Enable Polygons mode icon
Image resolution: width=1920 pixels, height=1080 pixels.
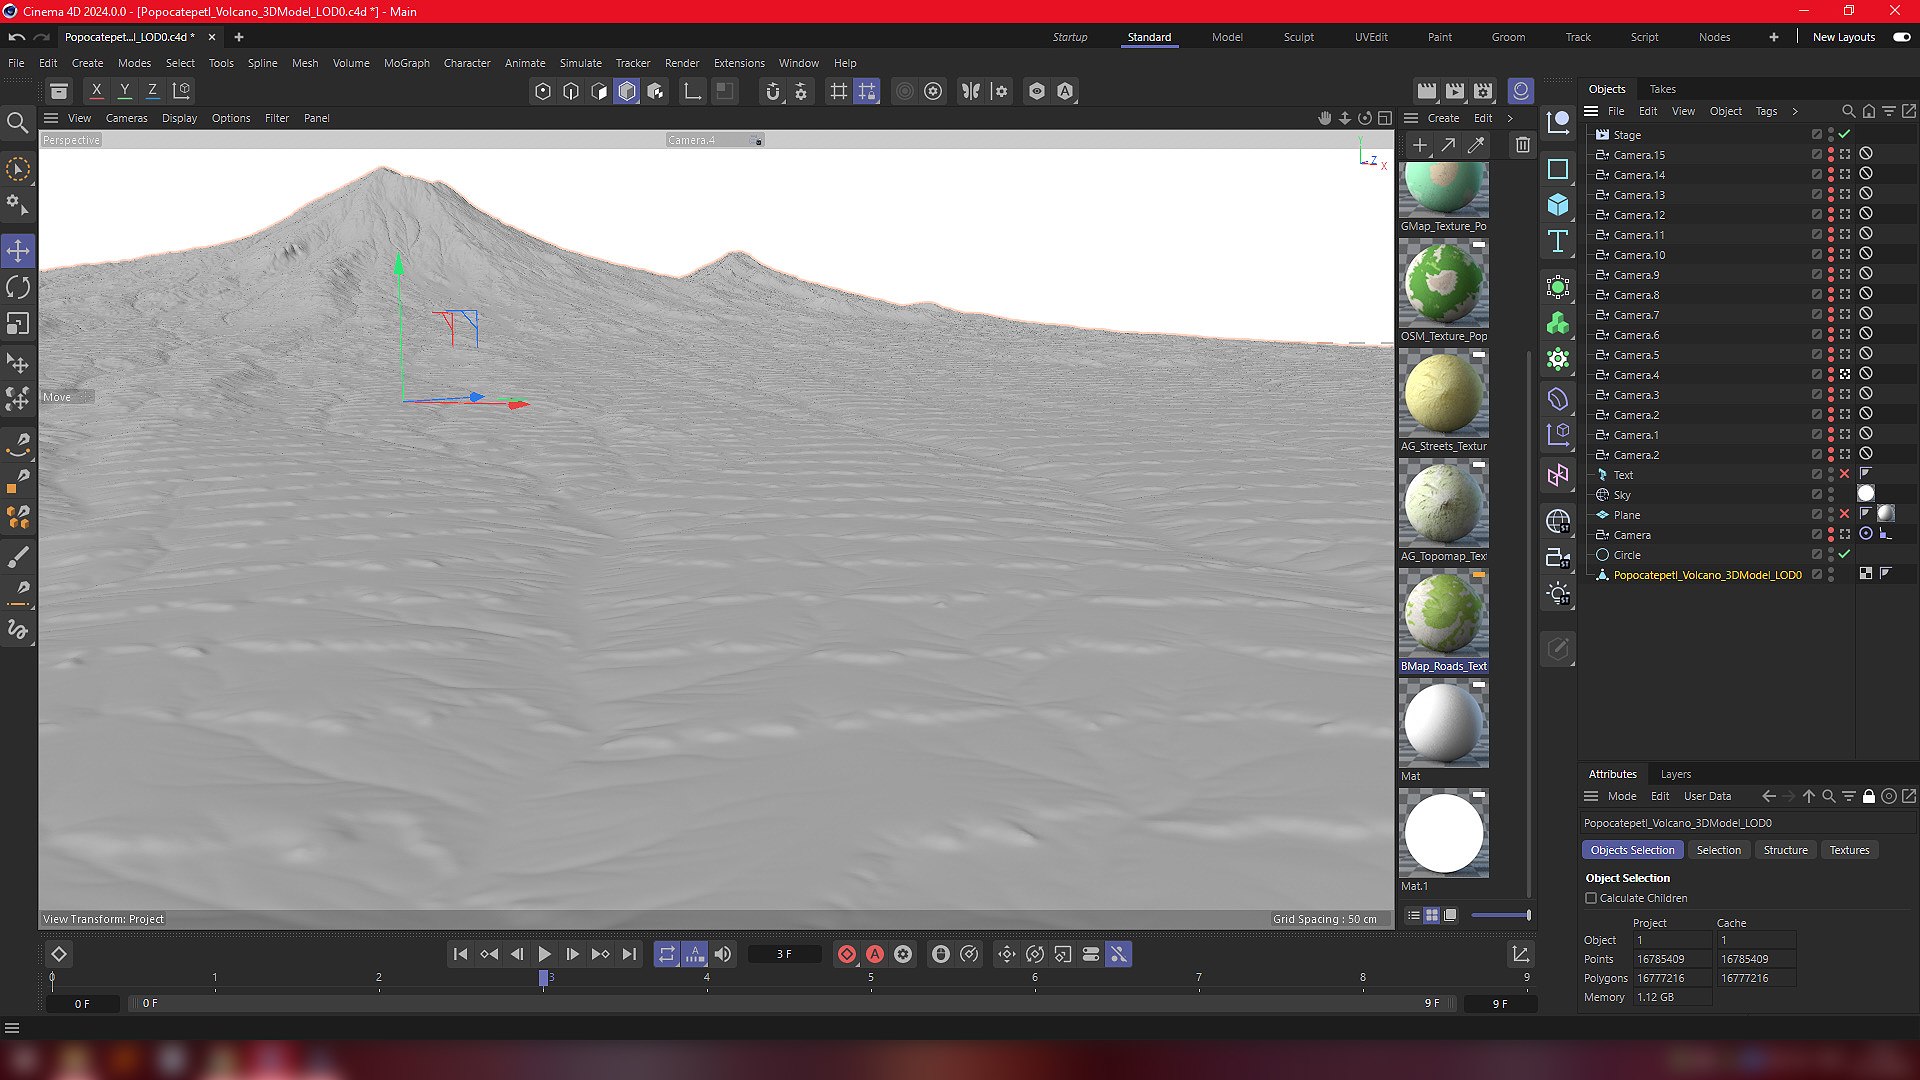(627, 91)
